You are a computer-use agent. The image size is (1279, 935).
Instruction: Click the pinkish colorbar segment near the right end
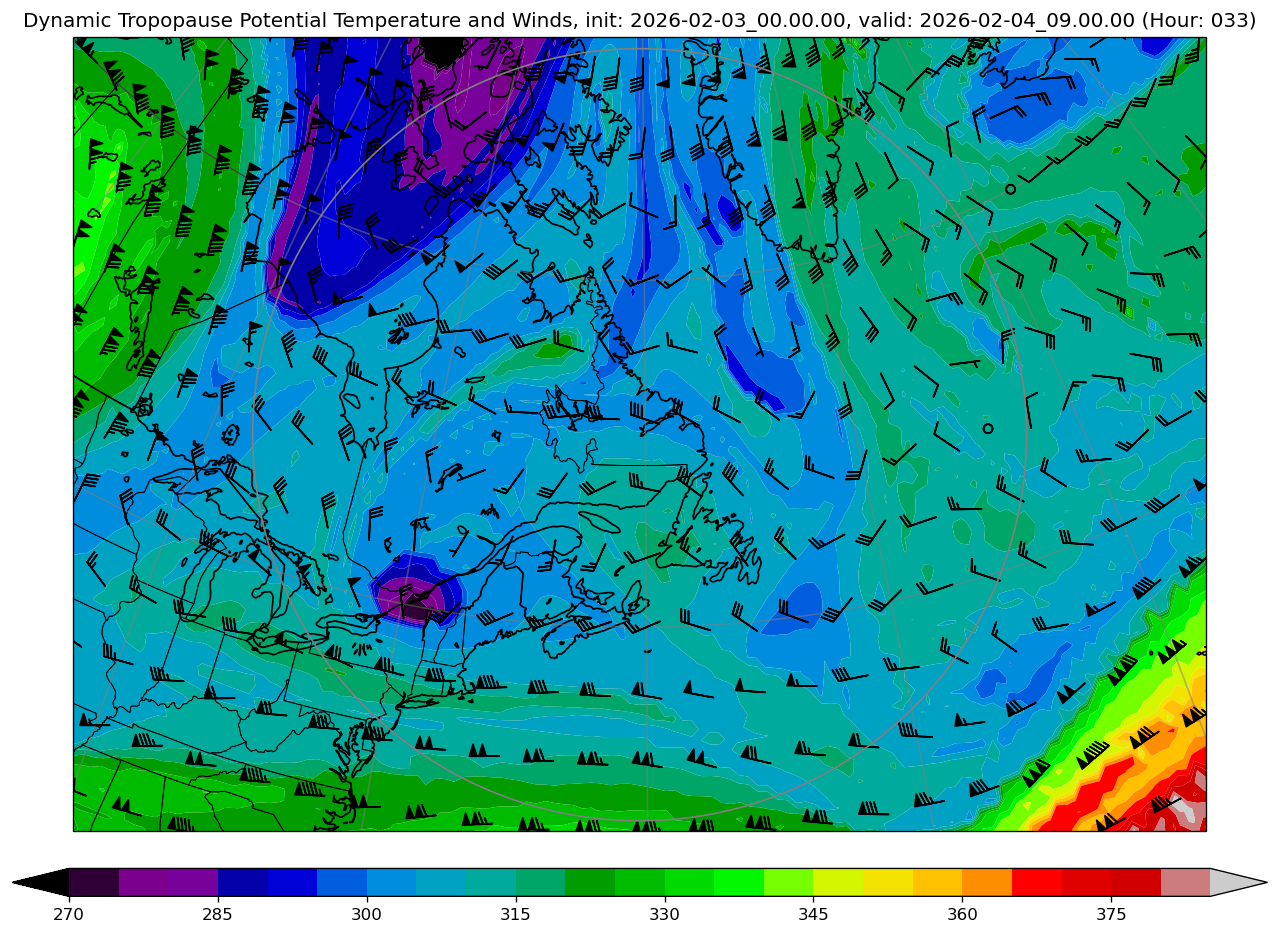[x=1185, y=882]
